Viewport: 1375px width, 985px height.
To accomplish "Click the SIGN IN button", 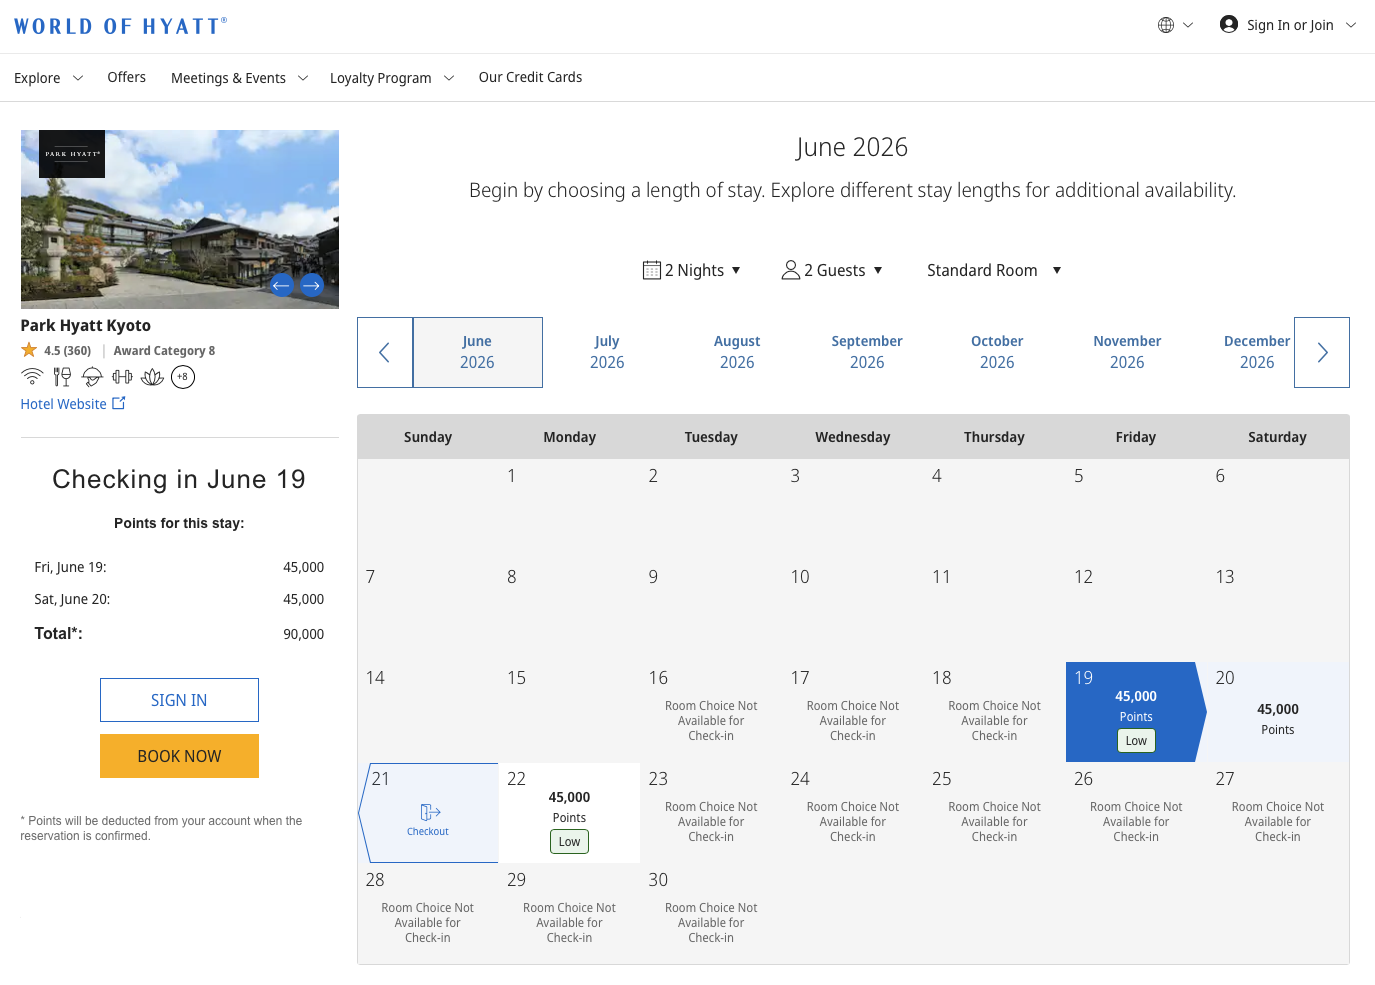I will 179,700.
